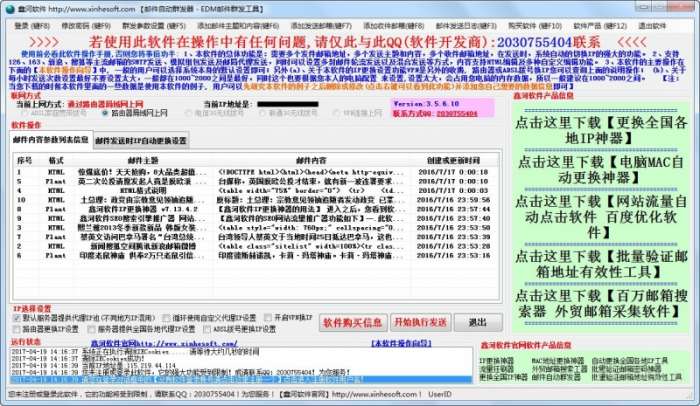Click the 开始执行发送 button
700x406 pixels.
421,322
